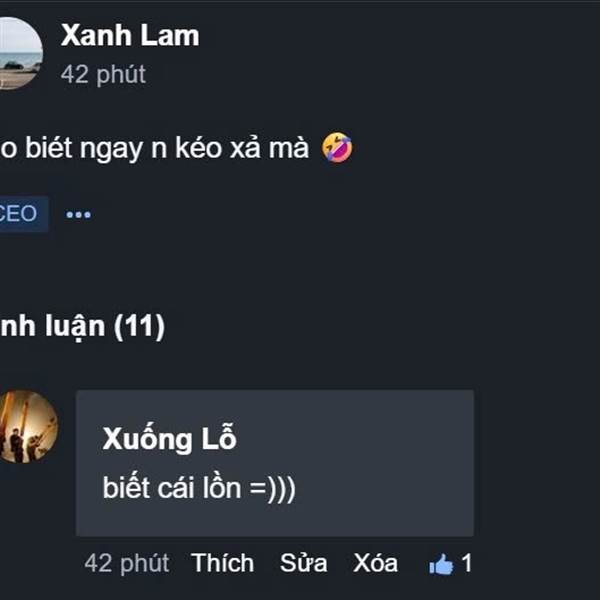Click the 'luận' word in the comments header
Viewport: 600px width, 600px height.
click(x=75, y=327)
